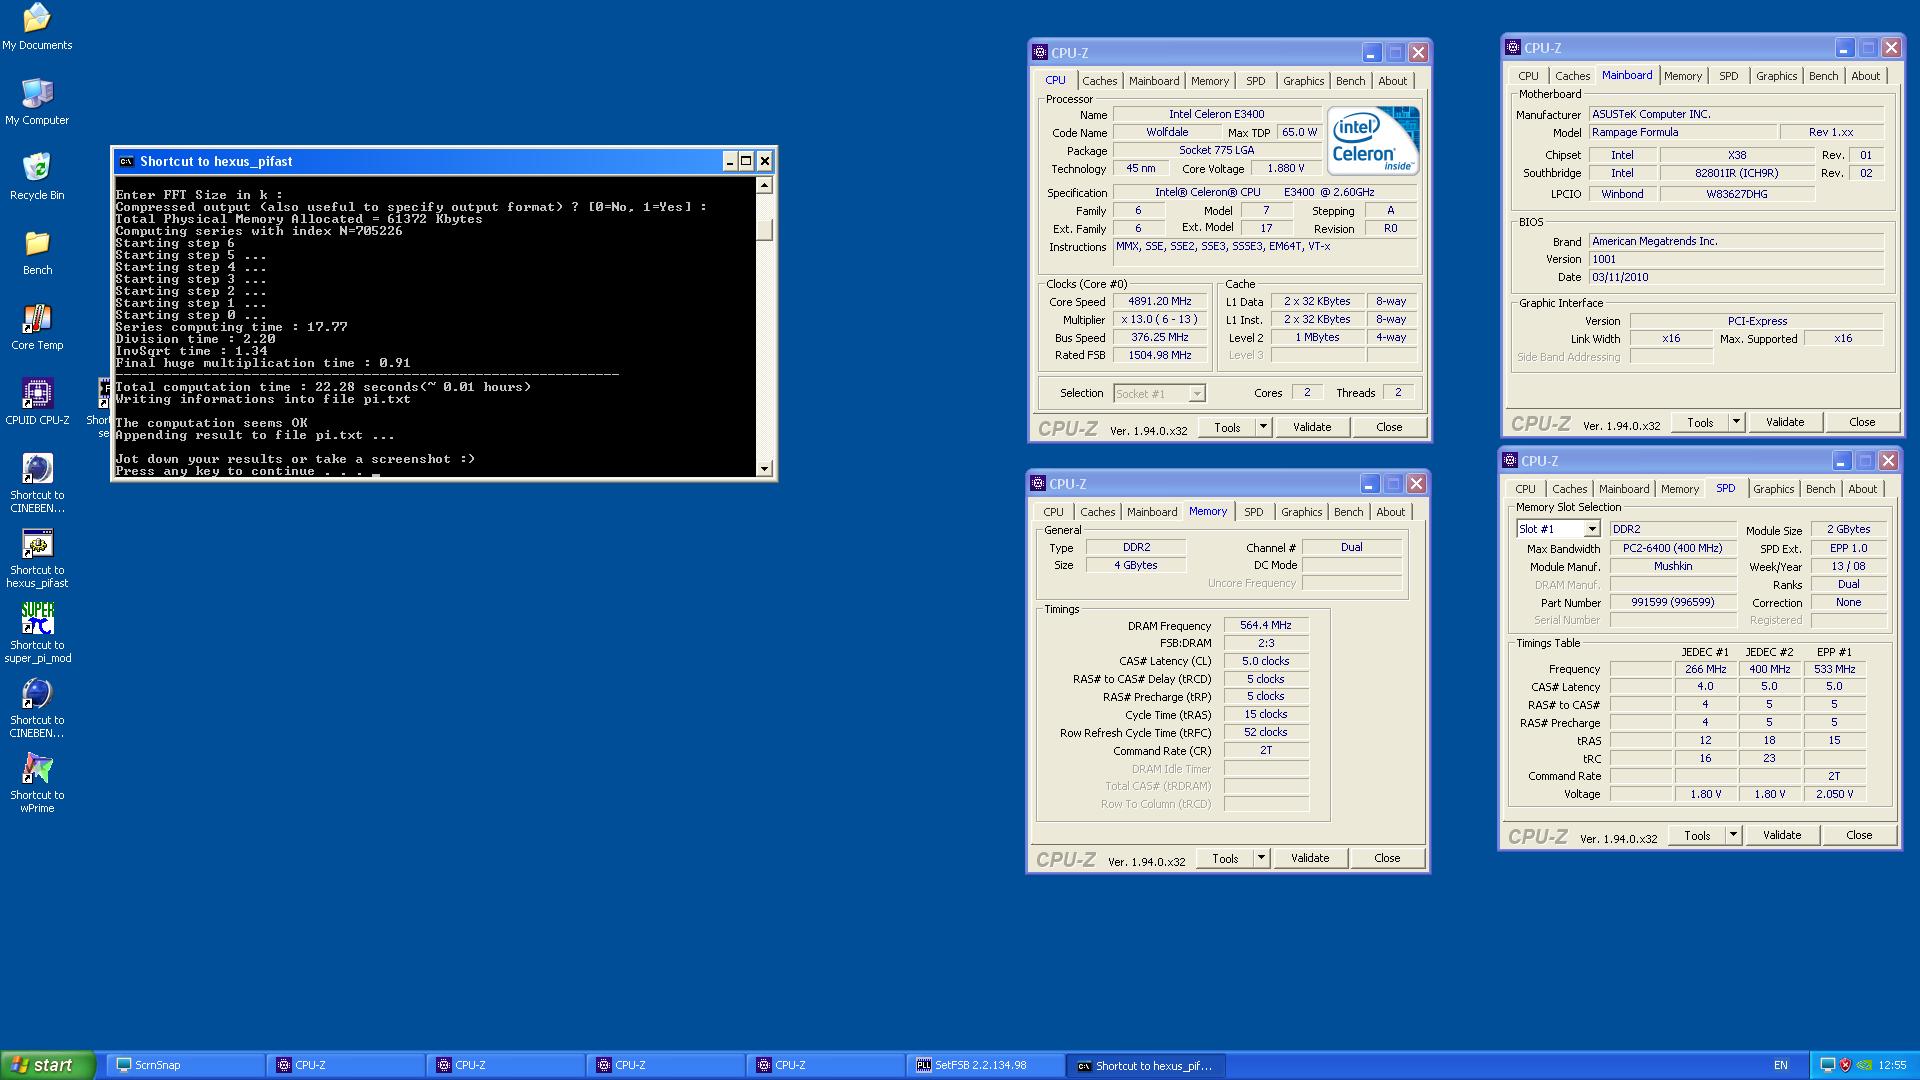Open the My Documents desktop icon
The image size is (1920, 1080).
(37, 27)
